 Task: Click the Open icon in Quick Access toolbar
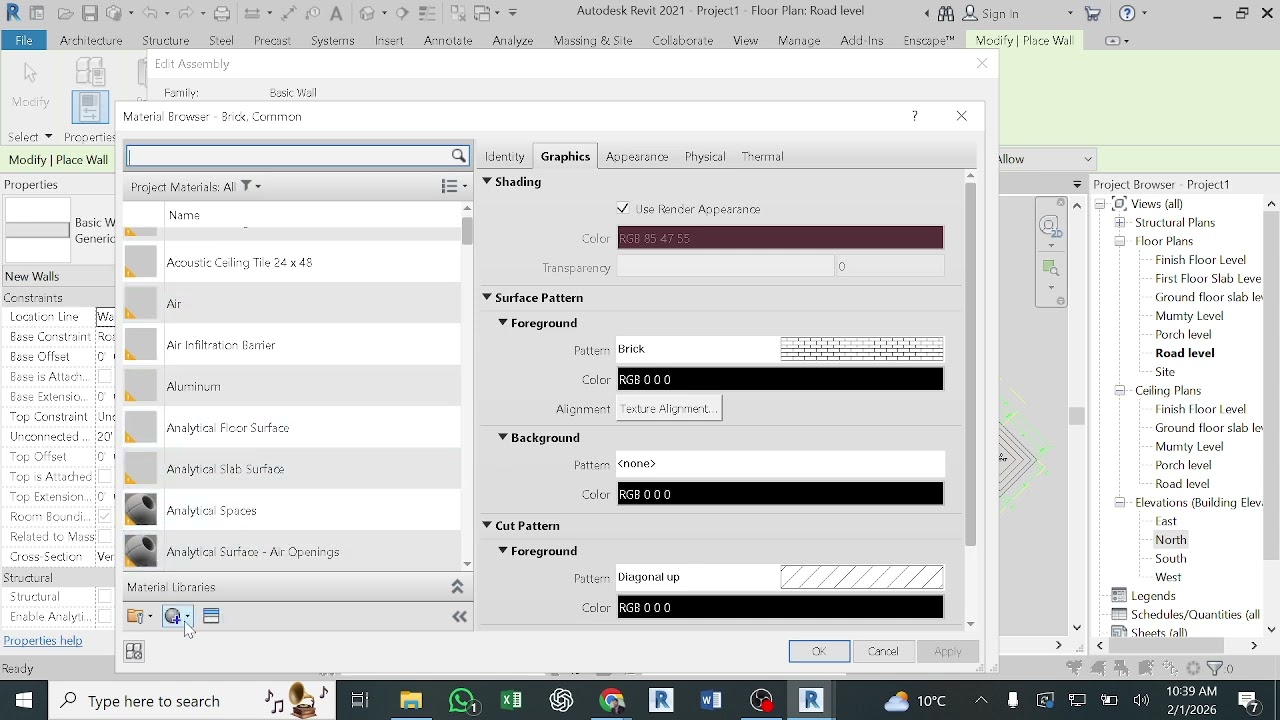[x=65, y=14]
